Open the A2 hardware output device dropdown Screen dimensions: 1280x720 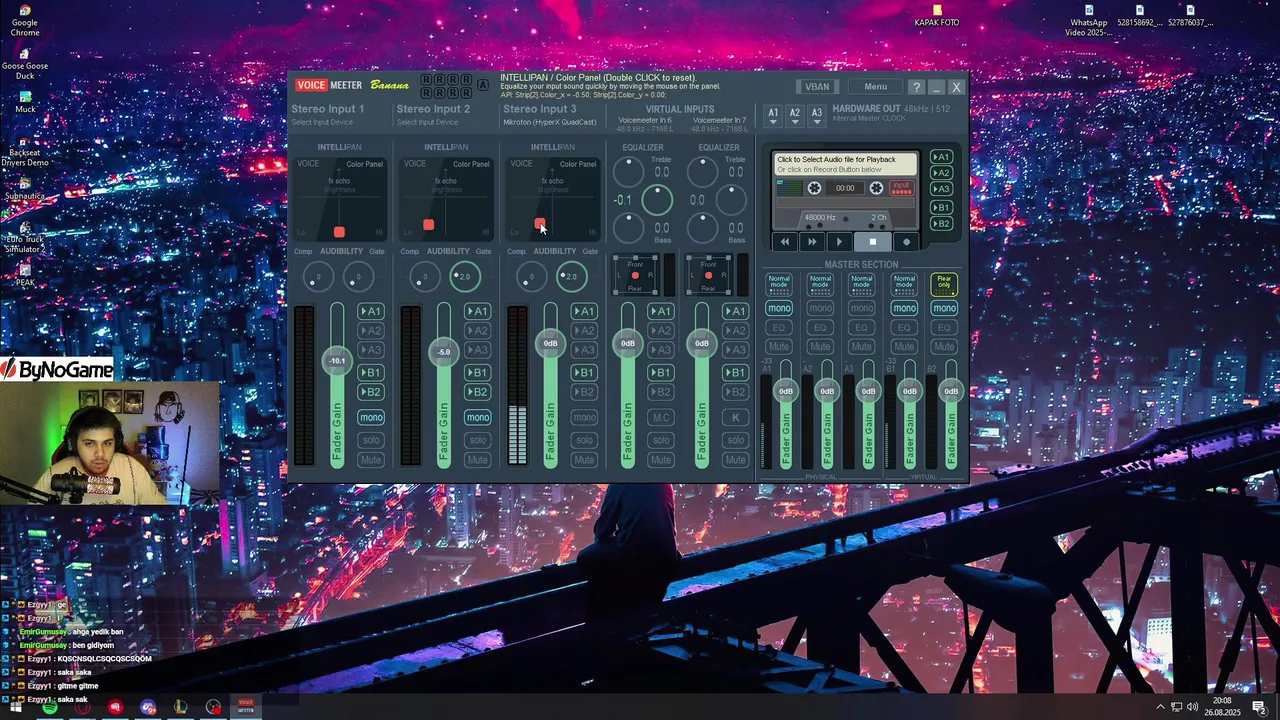coord(795,115)
